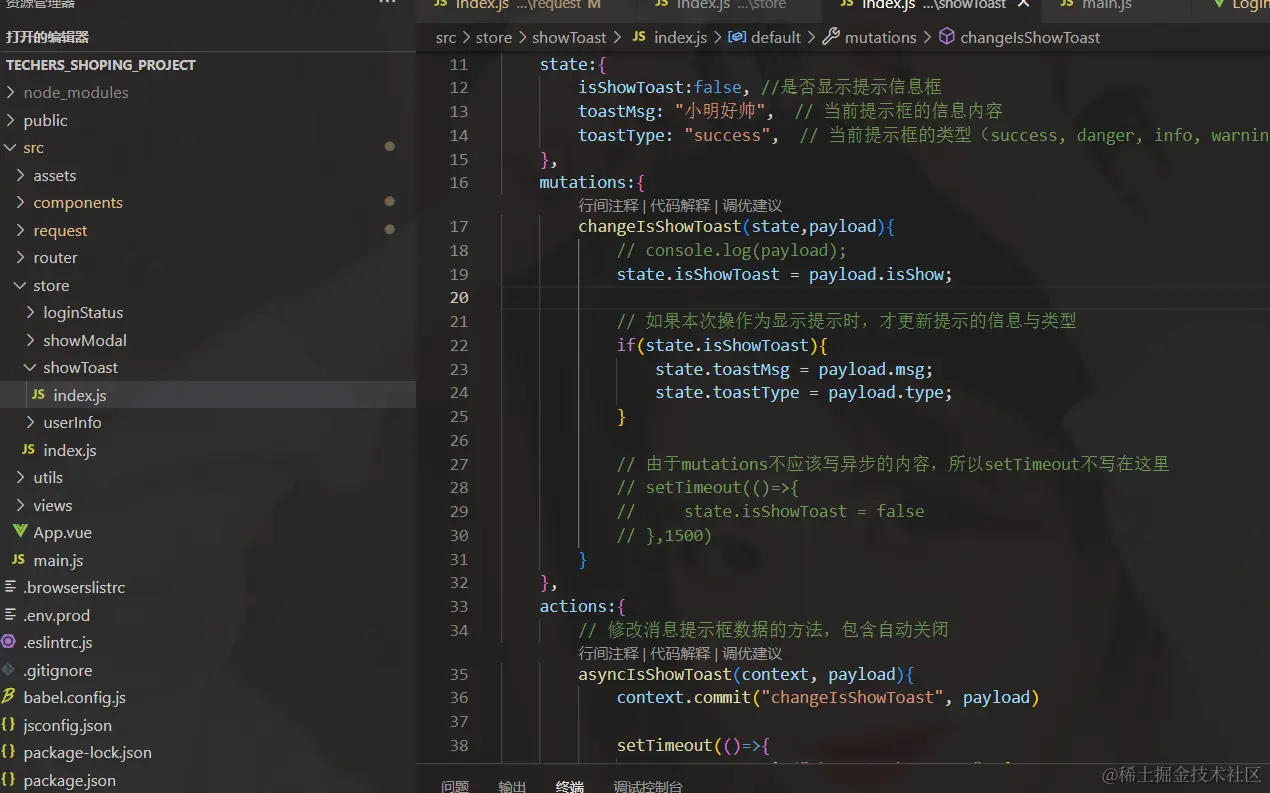Click the JS icon in the breadcrumb bar
The width and height of the screenshot is (1270, 793).
(639, 37)
